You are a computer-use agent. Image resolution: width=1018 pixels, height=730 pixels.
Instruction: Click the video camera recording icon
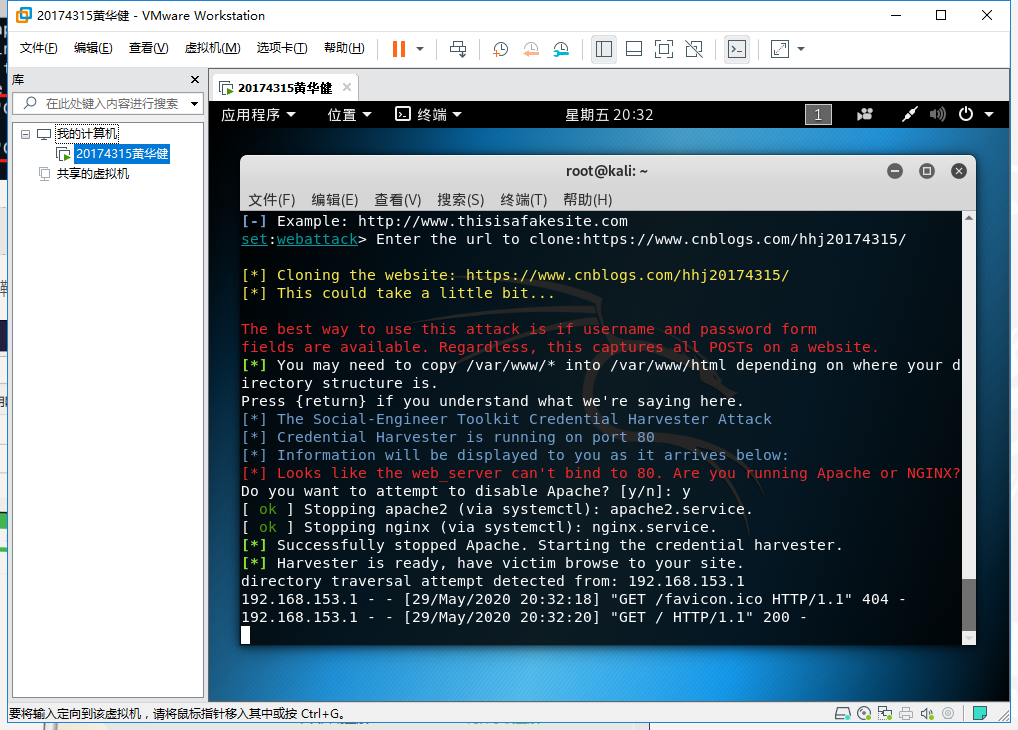(x=865, y=115)
